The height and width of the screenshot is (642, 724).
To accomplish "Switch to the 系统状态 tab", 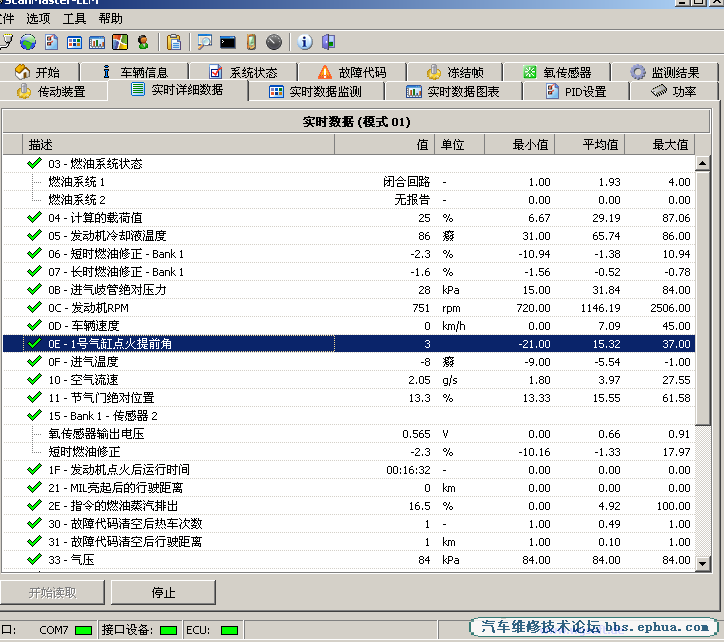I will [243, 73].
